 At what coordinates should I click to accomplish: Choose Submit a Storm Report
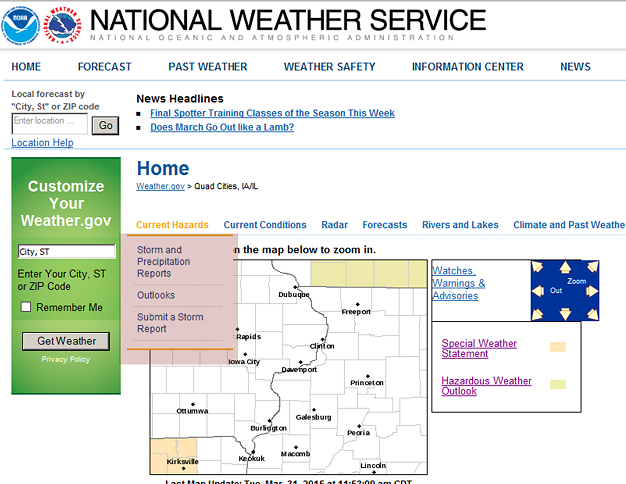coord(170,323)
